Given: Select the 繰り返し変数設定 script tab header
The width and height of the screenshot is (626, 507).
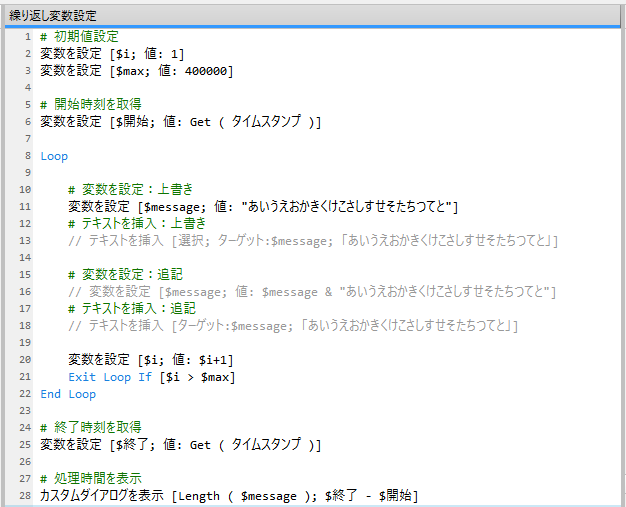Looking at the screenshot, I should (53, 16).
